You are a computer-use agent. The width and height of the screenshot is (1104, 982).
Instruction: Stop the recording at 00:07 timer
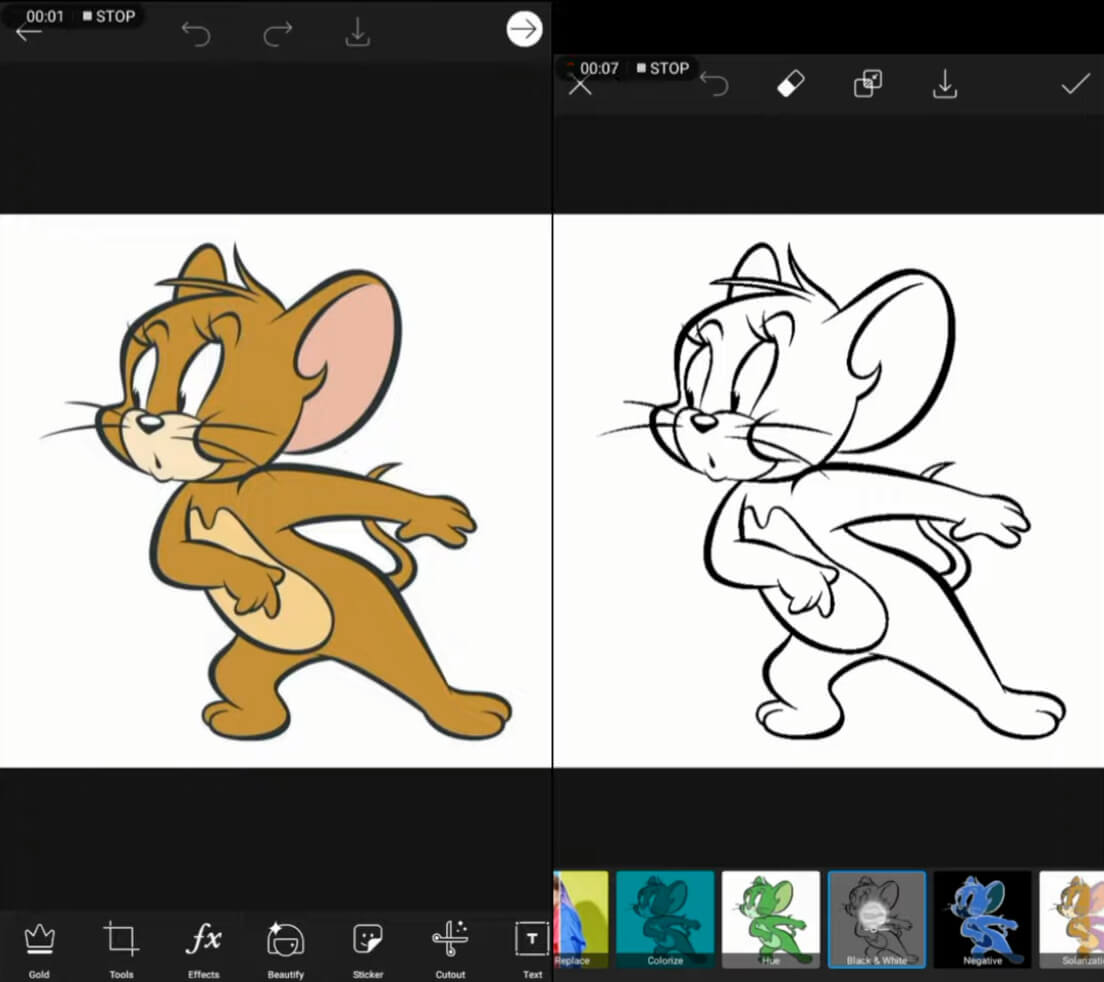click(663, 68)
